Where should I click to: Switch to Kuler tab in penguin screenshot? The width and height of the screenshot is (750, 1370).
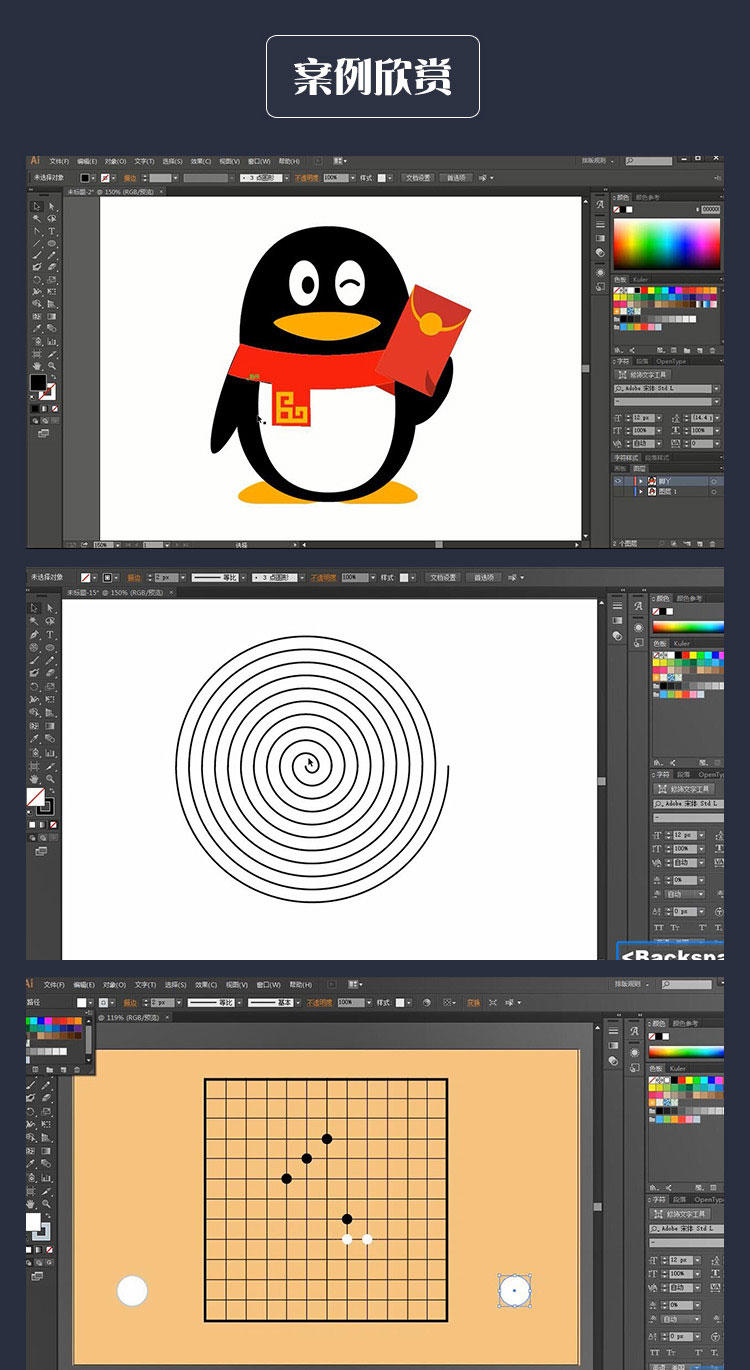coord(640,279)
